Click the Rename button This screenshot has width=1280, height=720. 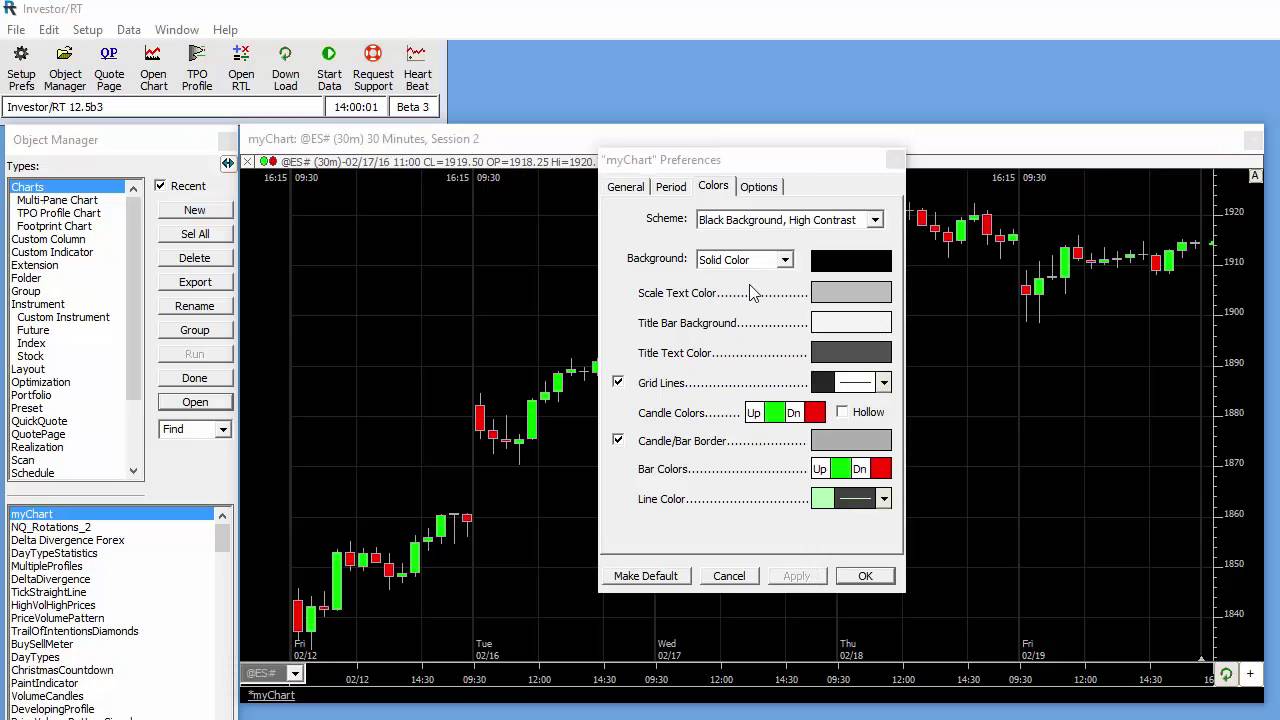tap(195, 306)
